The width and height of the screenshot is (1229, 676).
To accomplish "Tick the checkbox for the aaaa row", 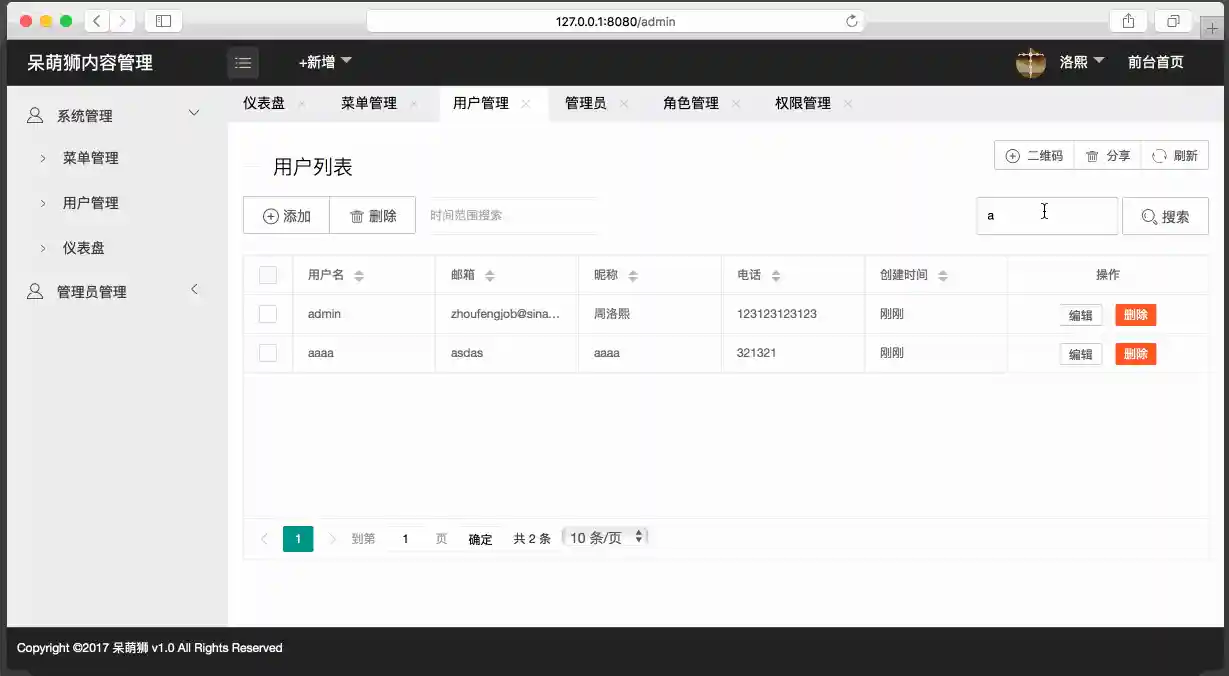I will (x=268, y=353).
